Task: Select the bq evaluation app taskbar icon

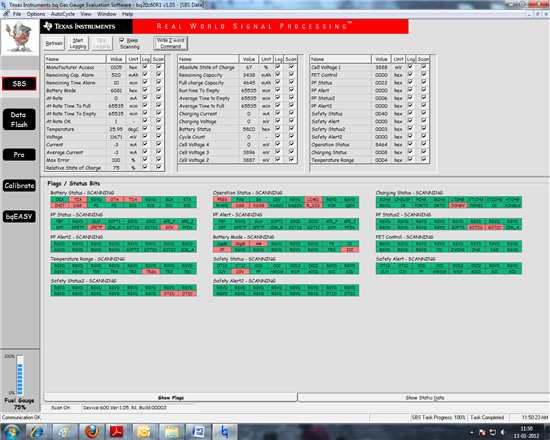Action: click(224, 432)
